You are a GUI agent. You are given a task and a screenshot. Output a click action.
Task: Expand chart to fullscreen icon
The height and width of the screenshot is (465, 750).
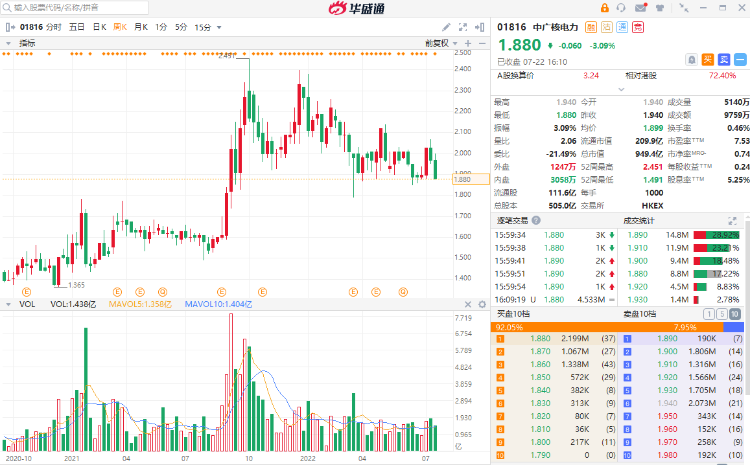463,27
